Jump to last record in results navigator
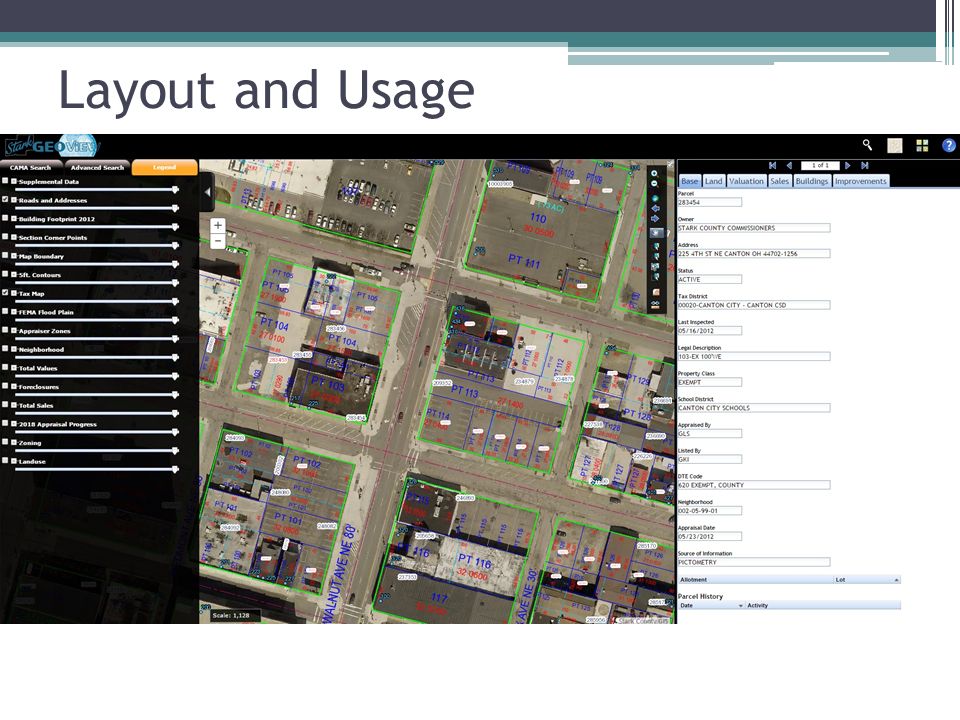 864,165
